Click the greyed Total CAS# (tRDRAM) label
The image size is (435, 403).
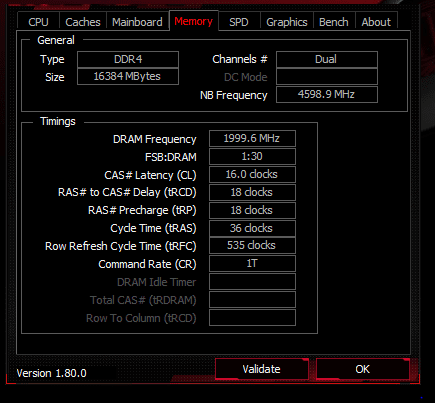click(x=143, y=300)
